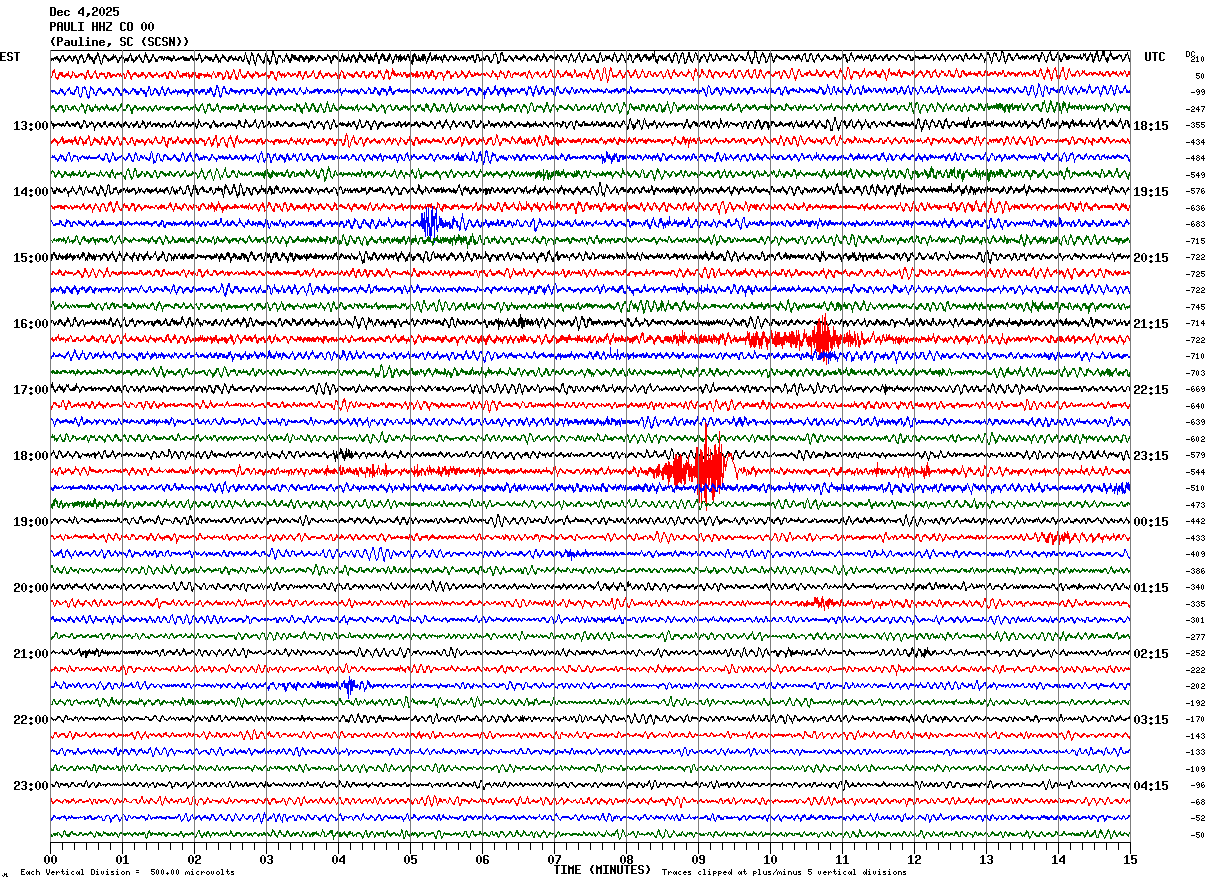Click the 13:00 EST time label
This screenshot has width=1210, height=886.
pyautogui.click(x=31, y=126)
